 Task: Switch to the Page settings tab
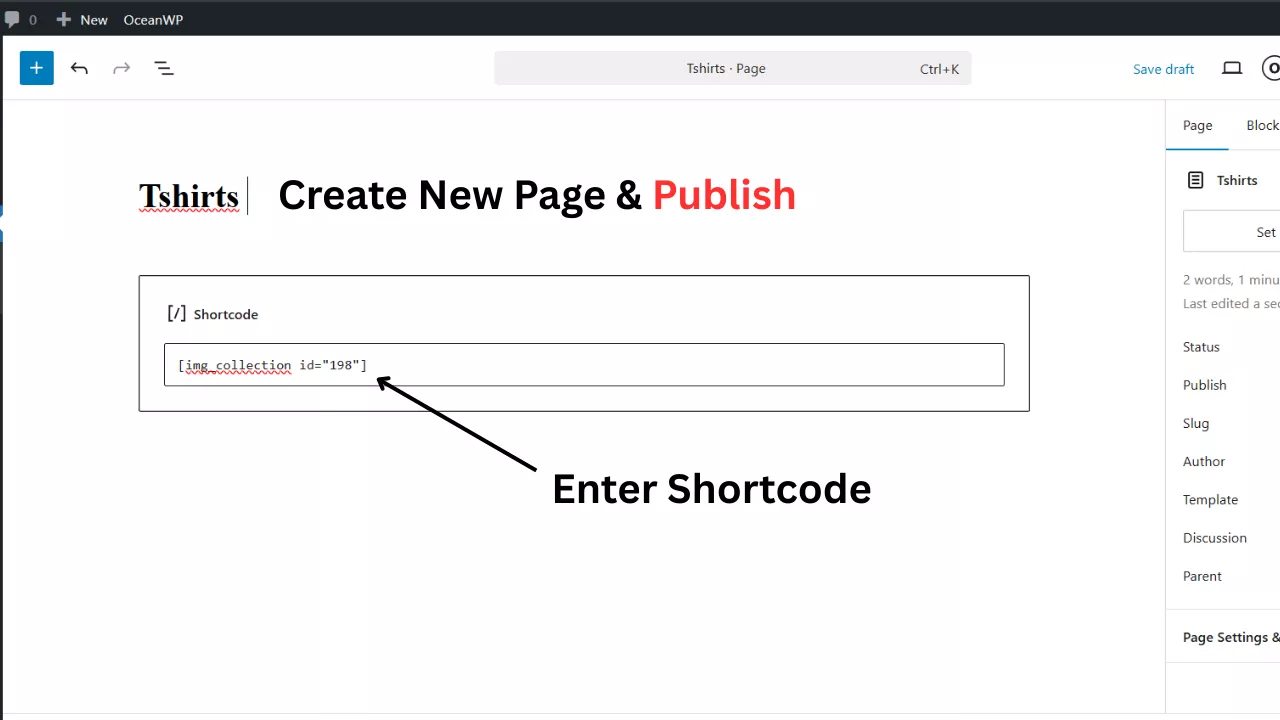pos(1197,125)
